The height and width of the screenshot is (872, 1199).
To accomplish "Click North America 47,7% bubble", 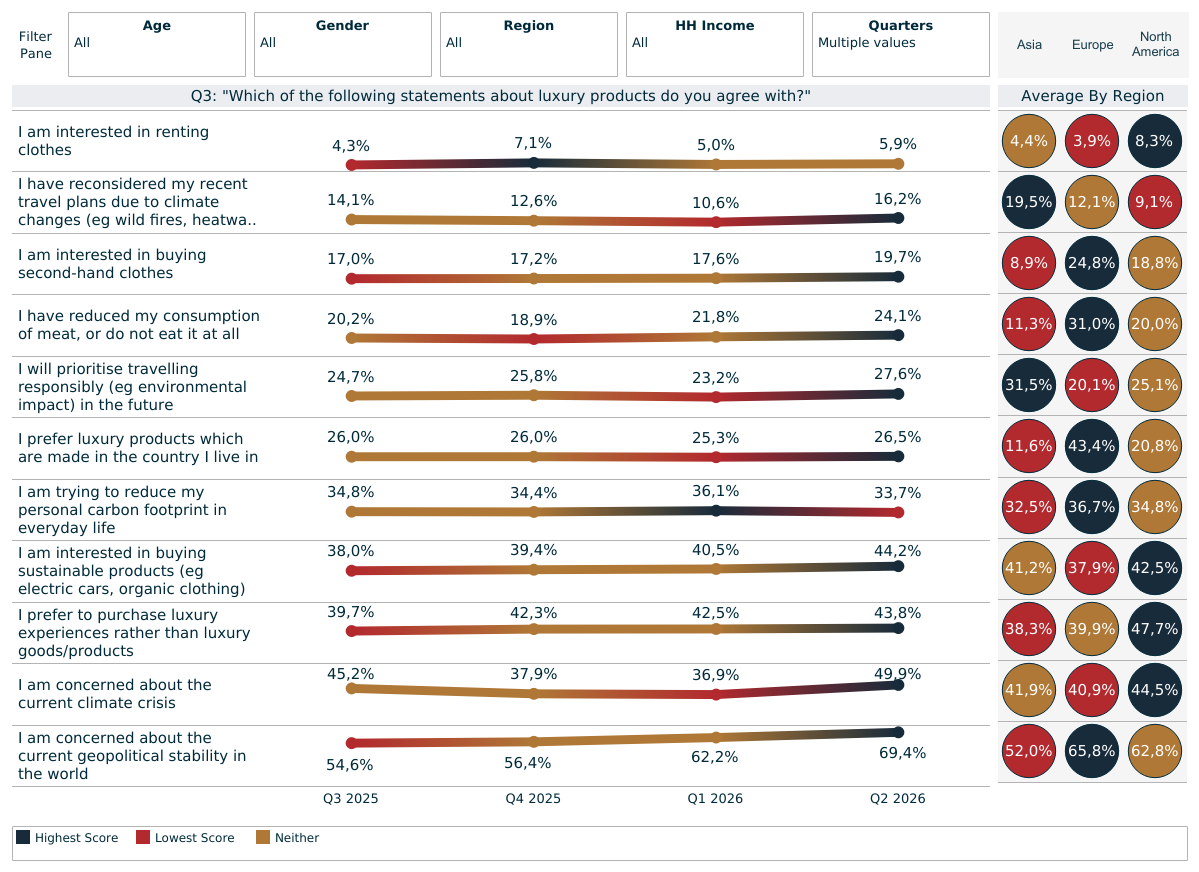I will (x=1155, y=629).
